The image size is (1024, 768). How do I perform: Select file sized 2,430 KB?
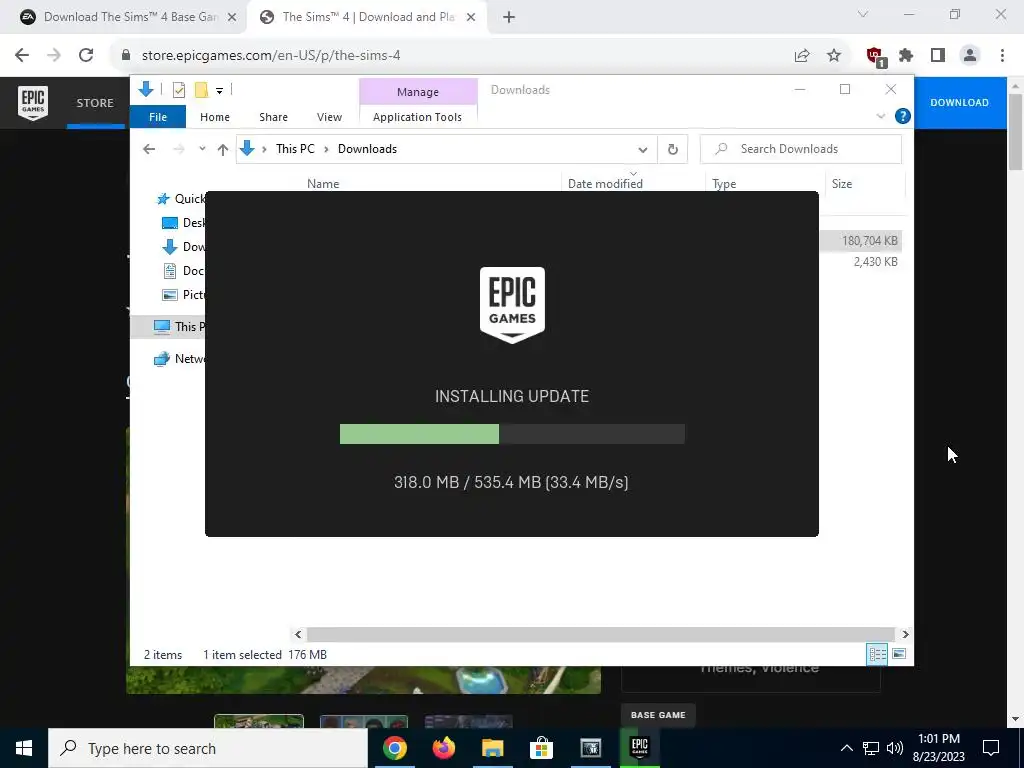[875, 262]
